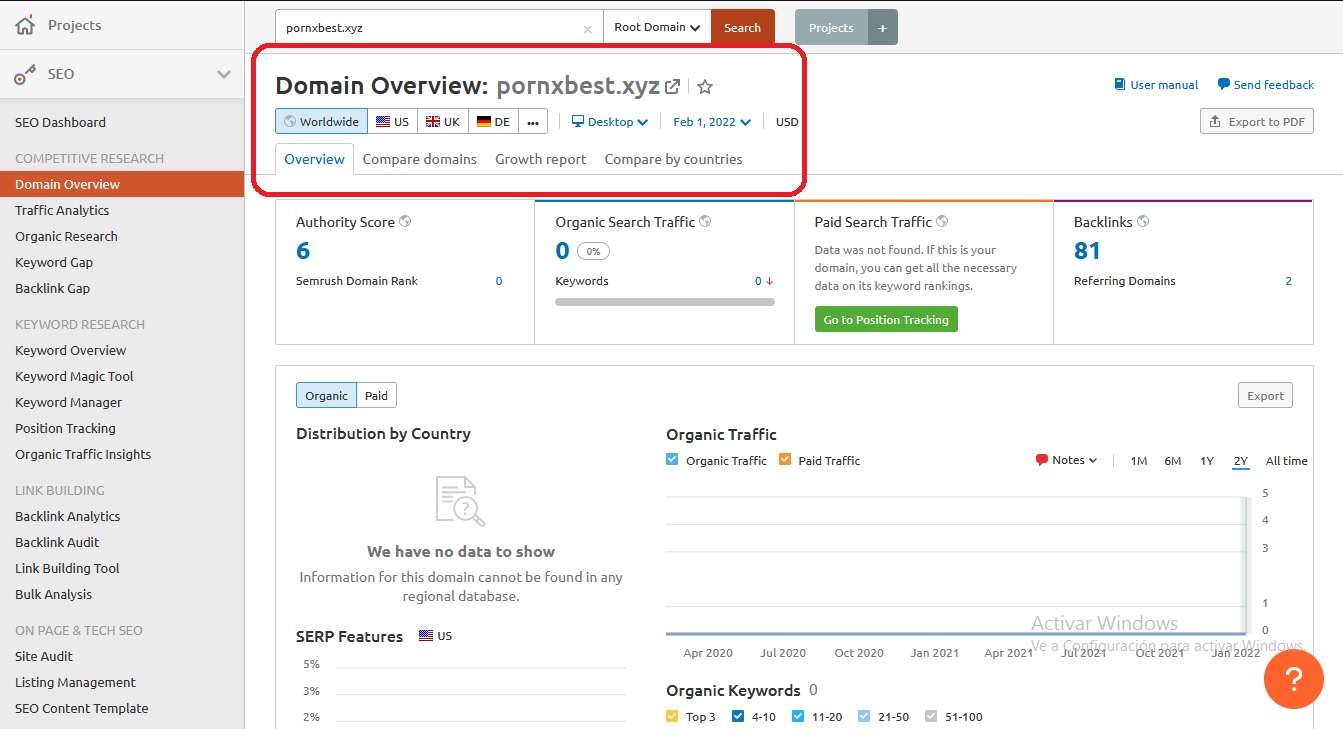Click the Authority Score value 6
The height and width of the screenshot is (729, 1343).
coord(303,251)
